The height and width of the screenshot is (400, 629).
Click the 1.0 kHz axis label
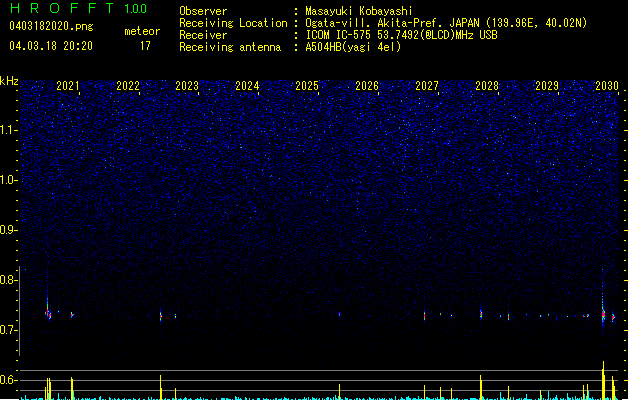[x=8, y=180]
